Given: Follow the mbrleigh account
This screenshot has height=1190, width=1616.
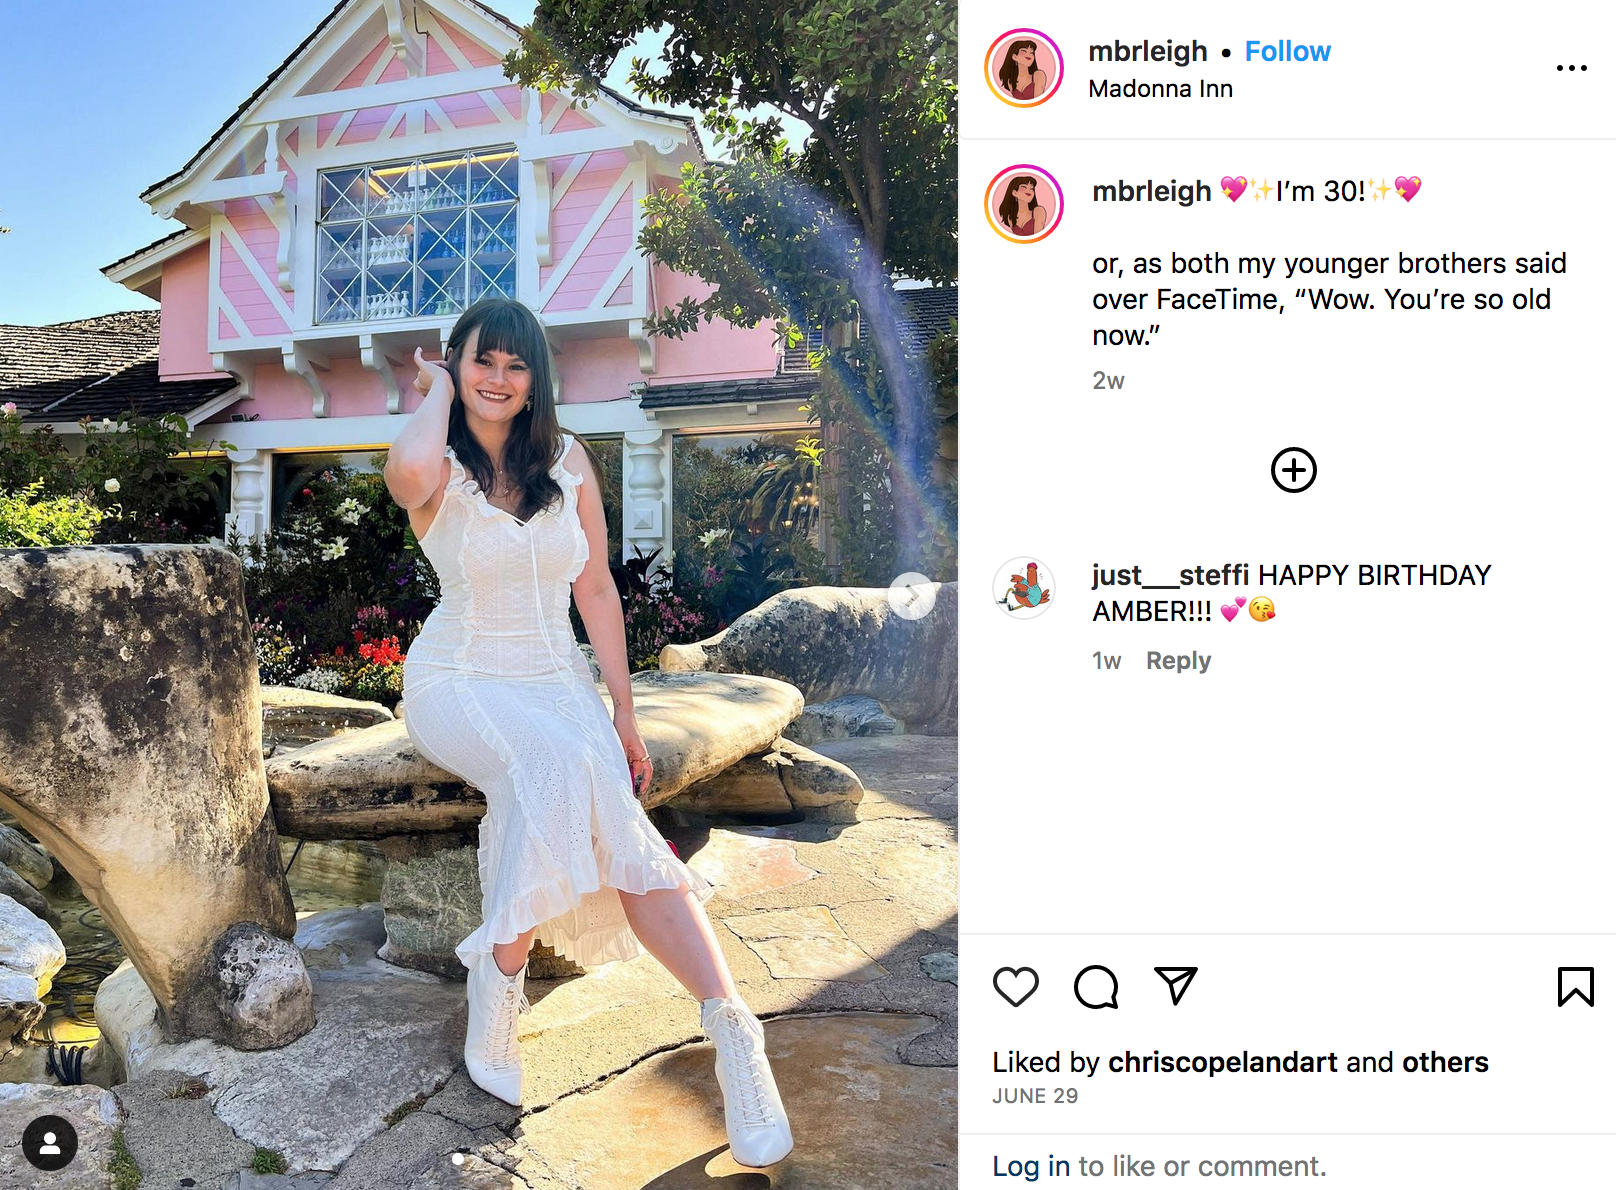Looking at the screenshot, I should coord(1287,51).
